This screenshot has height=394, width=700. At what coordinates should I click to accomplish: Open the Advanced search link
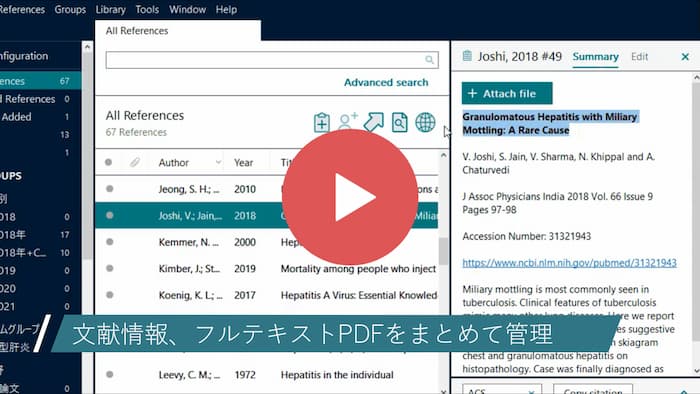(386, 82)
